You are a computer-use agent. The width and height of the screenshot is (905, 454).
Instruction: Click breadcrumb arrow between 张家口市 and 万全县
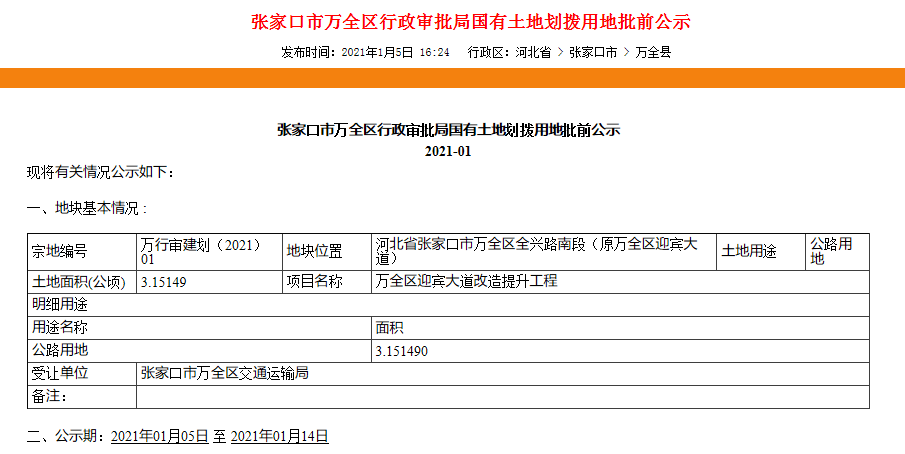click(626, 52)
